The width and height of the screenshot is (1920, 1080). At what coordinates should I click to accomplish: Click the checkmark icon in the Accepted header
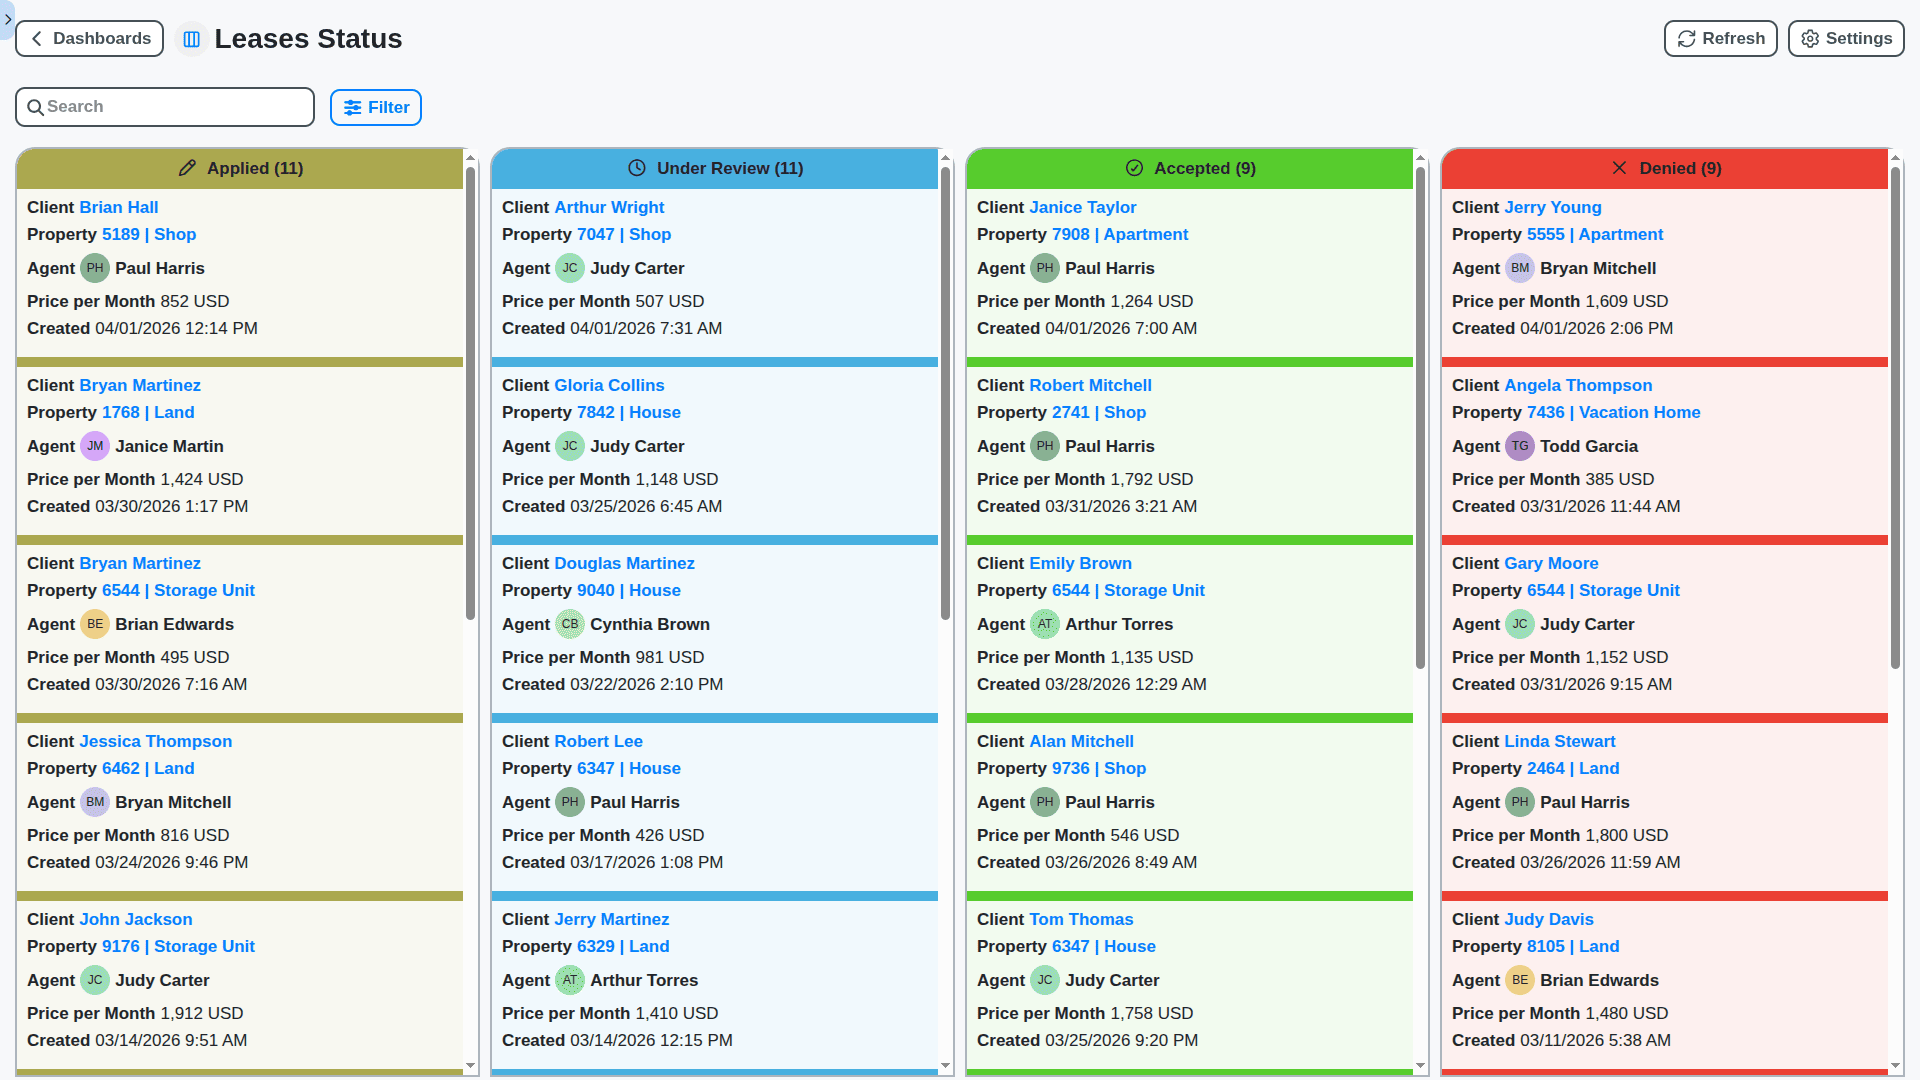point(1135,168)
